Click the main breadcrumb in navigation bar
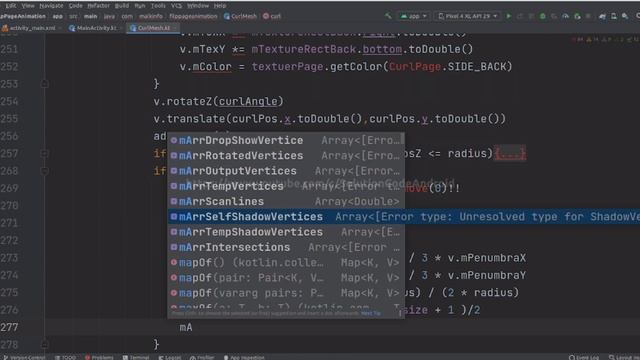 (90, 16)
